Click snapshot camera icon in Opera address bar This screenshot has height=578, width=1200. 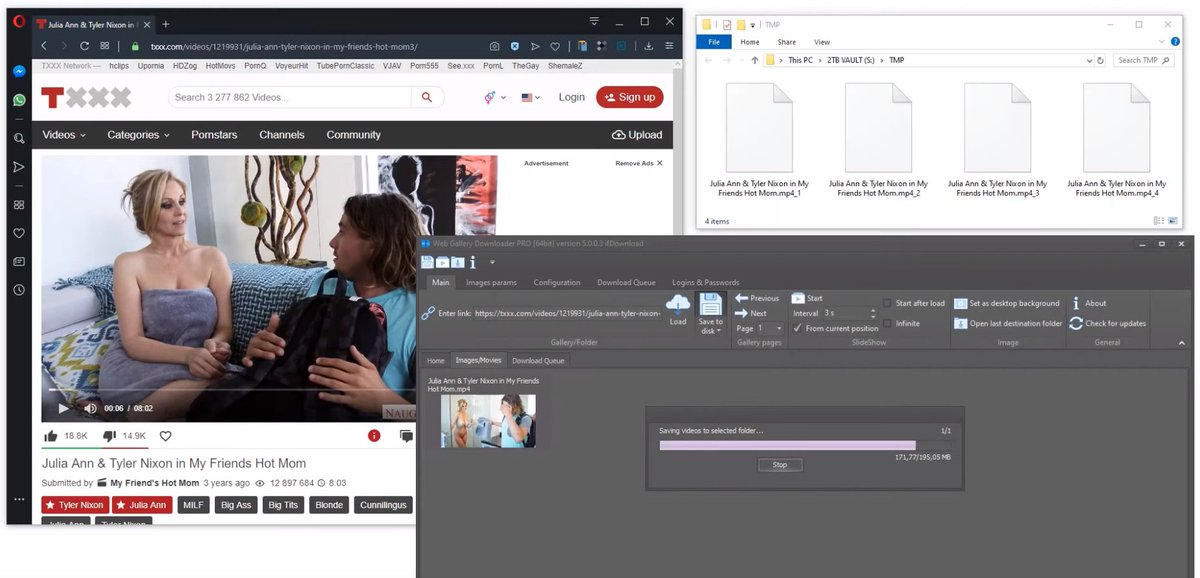(x=495, y=46)
